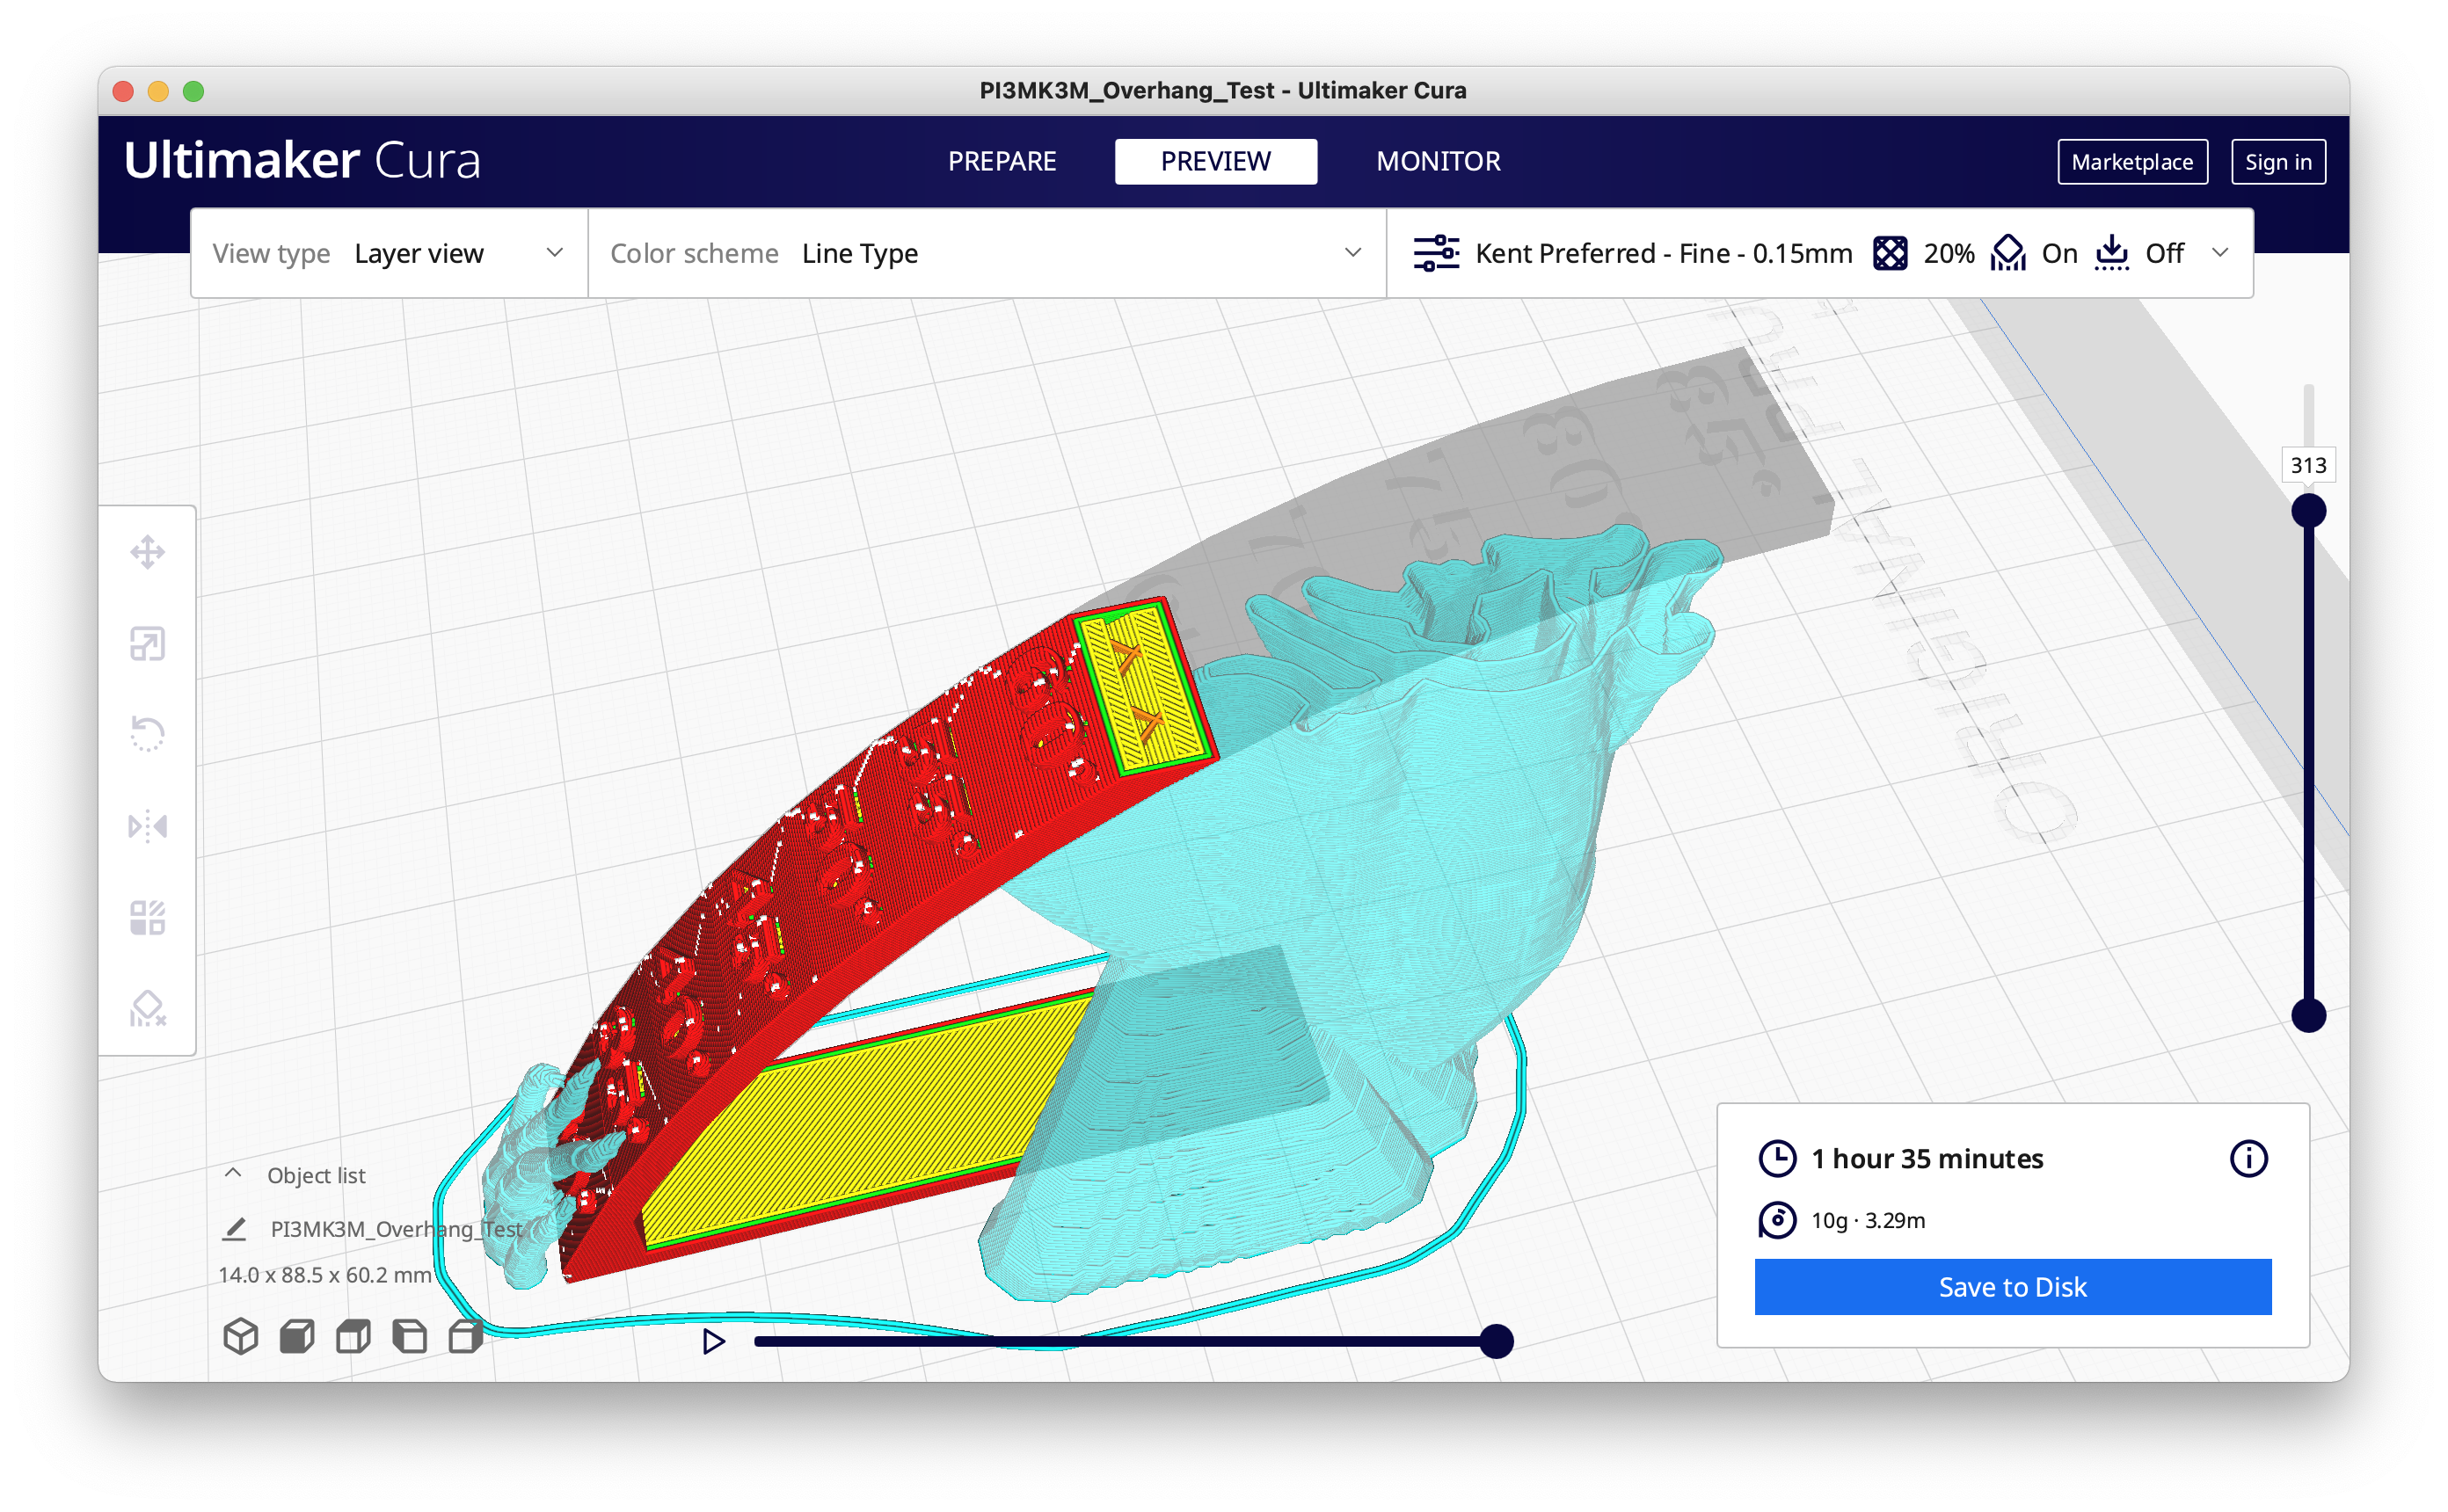Viewport: 2448px width, 1512px height.
Task: Switch to the MONITOR stage
Action: click(x=1437, y=162)
